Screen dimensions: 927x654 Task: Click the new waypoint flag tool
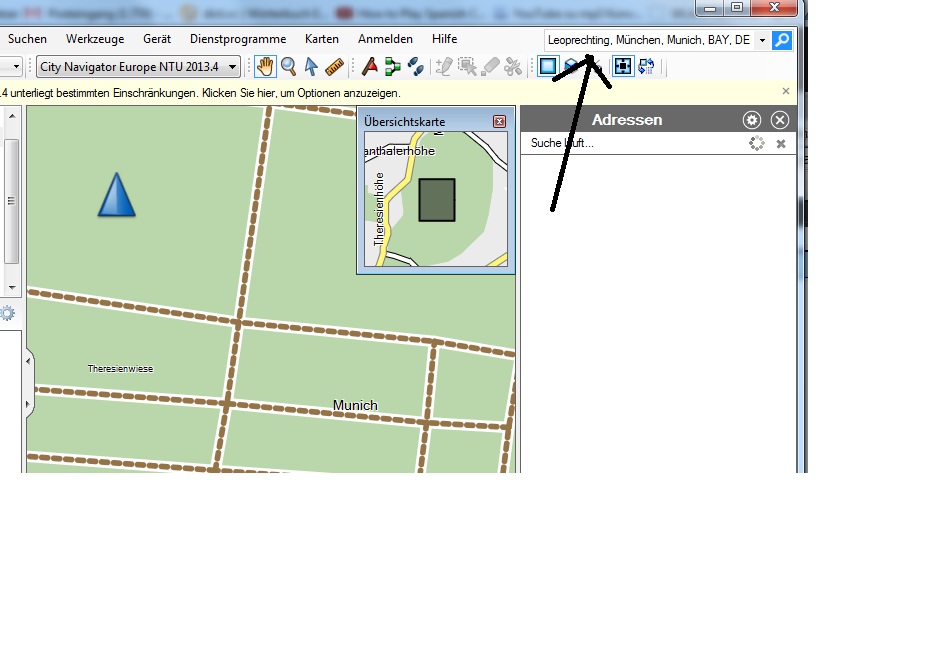[369, 67]
